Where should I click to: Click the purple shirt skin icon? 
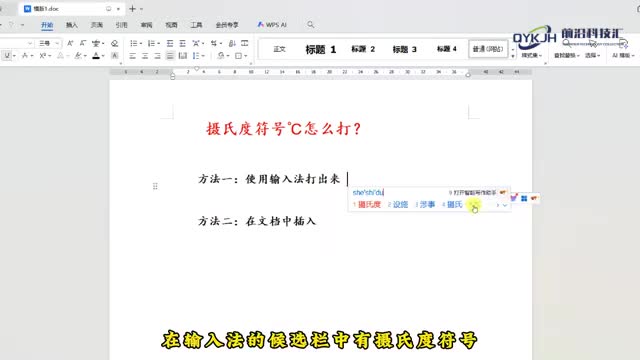coord(513,198)
